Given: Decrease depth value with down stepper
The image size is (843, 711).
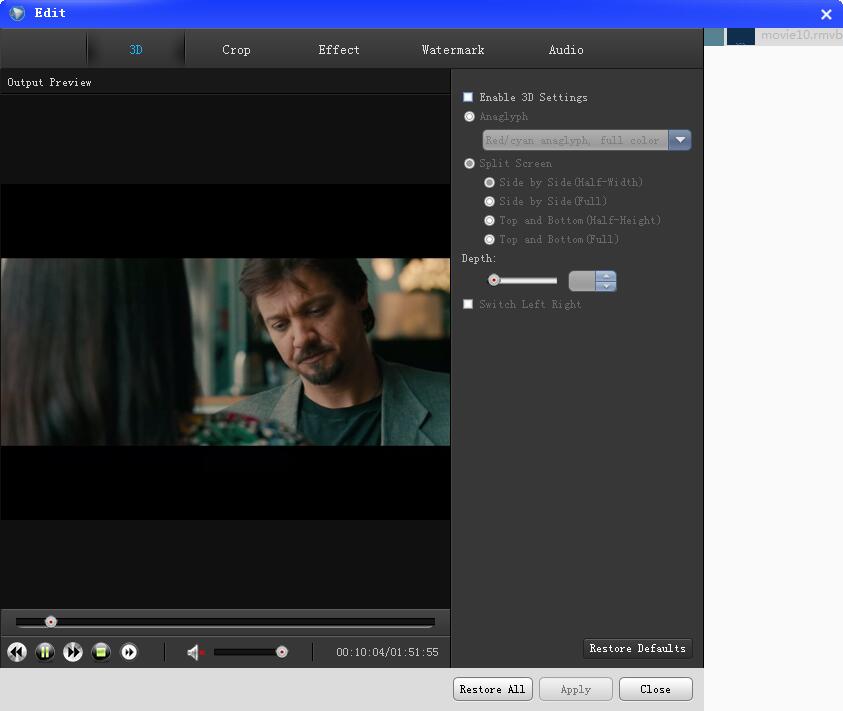Looking at the screenshot, I should click(606, 286).
